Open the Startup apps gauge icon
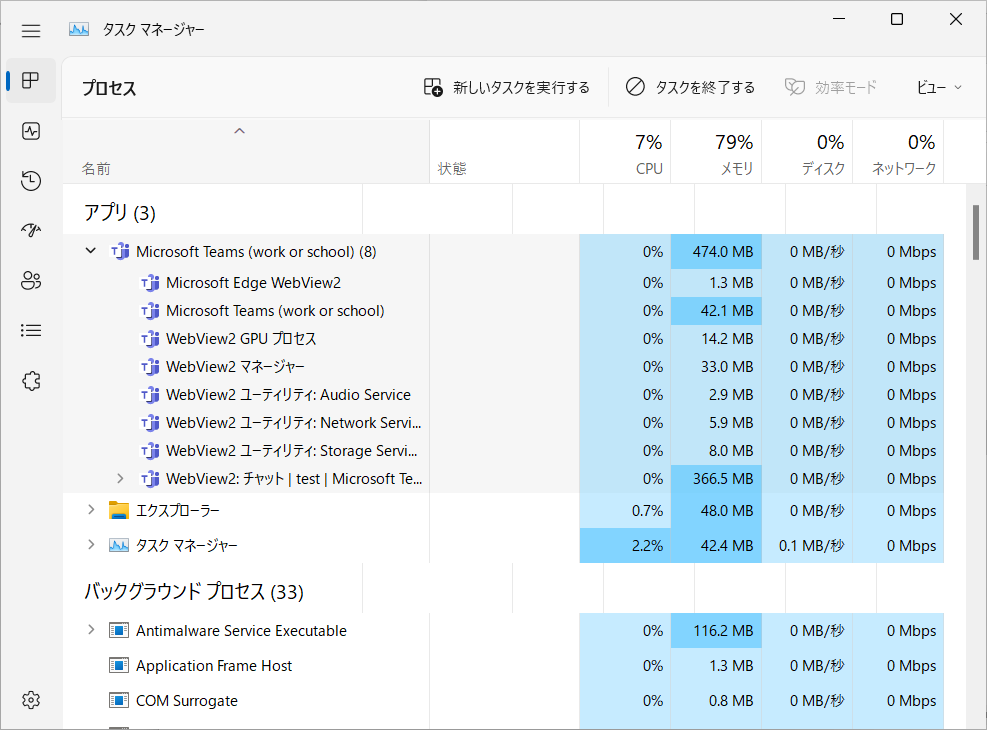Viewport: 987px width, 730px height. (x=31, y=230)
